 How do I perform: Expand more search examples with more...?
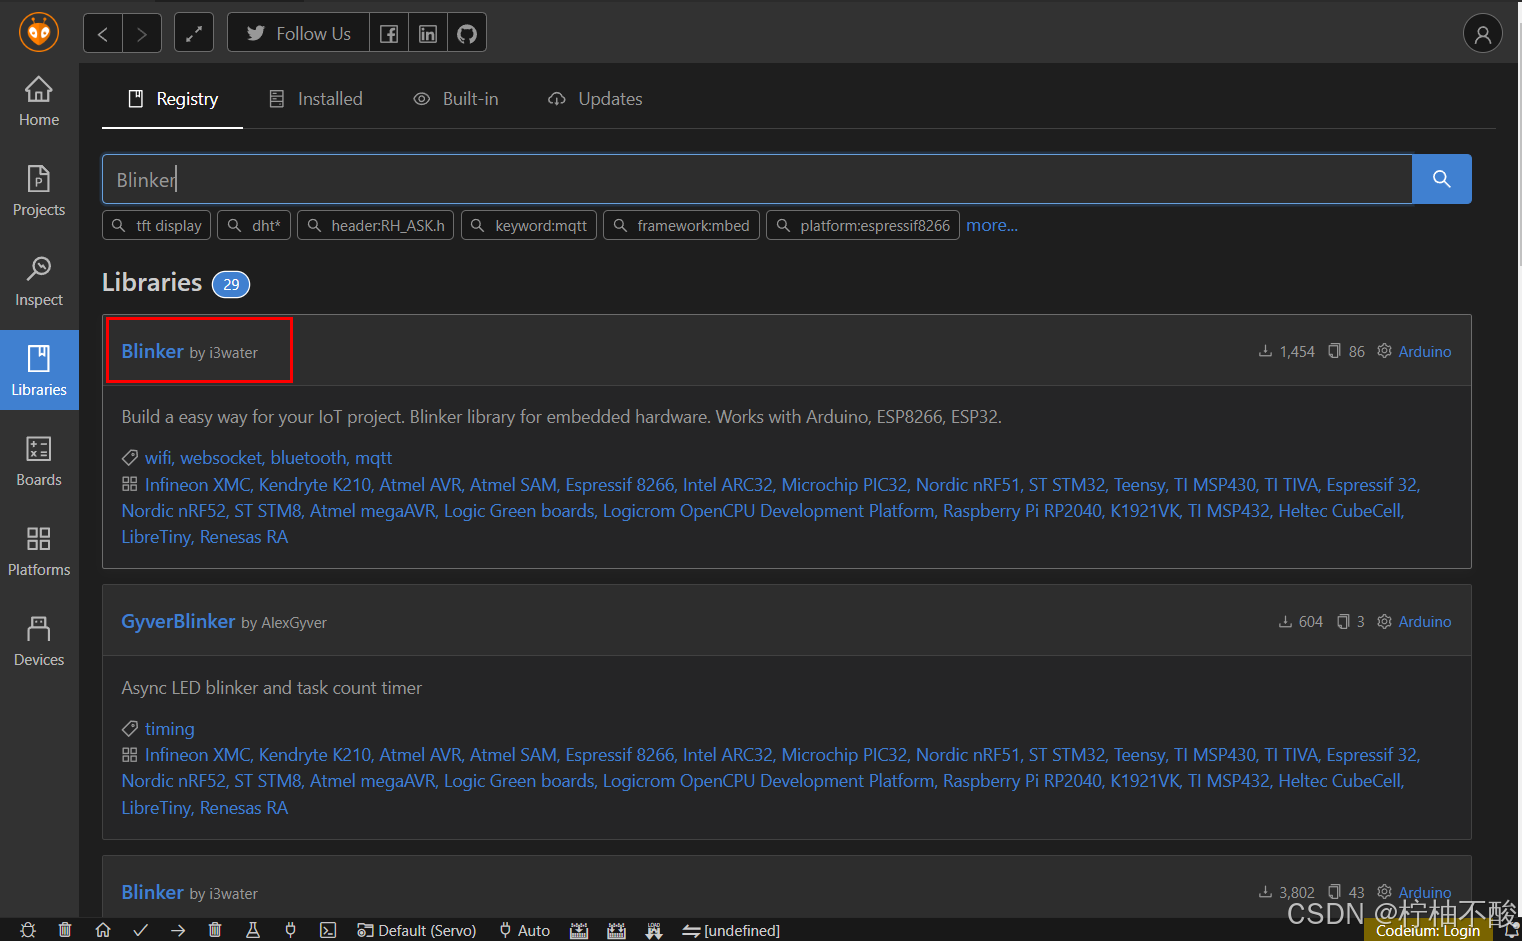tap(992, 225)
